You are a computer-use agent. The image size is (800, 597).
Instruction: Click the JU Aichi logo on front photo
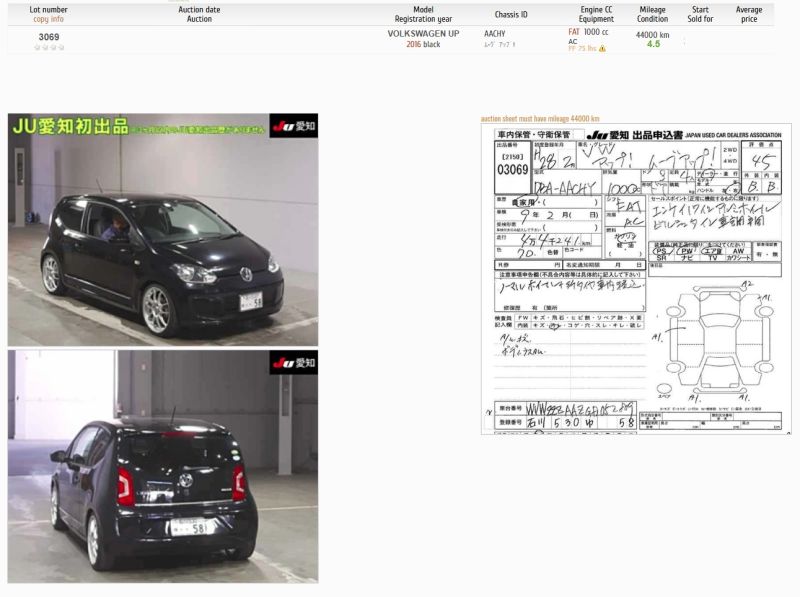pos(293,126)
